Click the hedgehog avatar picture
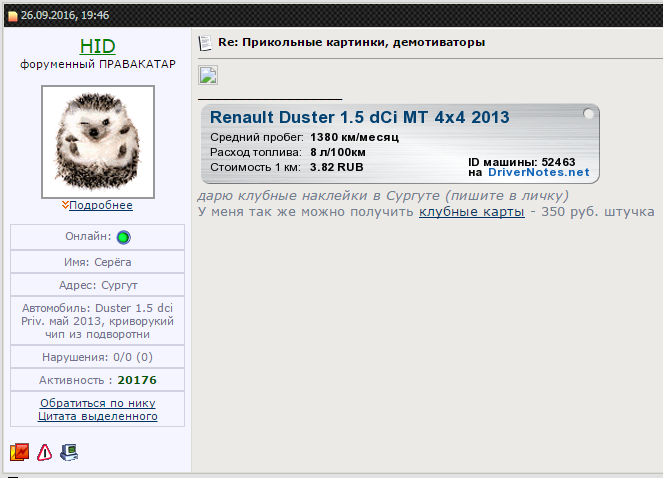The height and width of the screenshot is (478, 663). point(98,142)
